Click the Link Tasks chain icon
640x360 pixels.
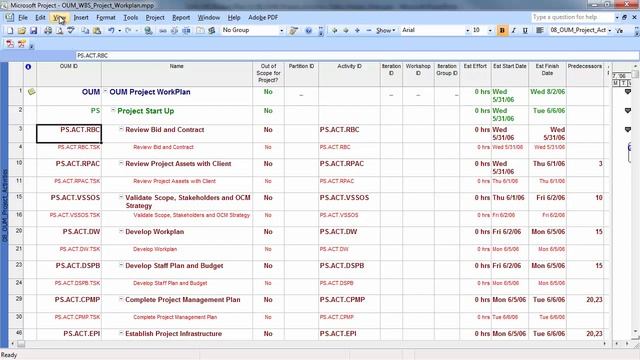pos(162,31)
